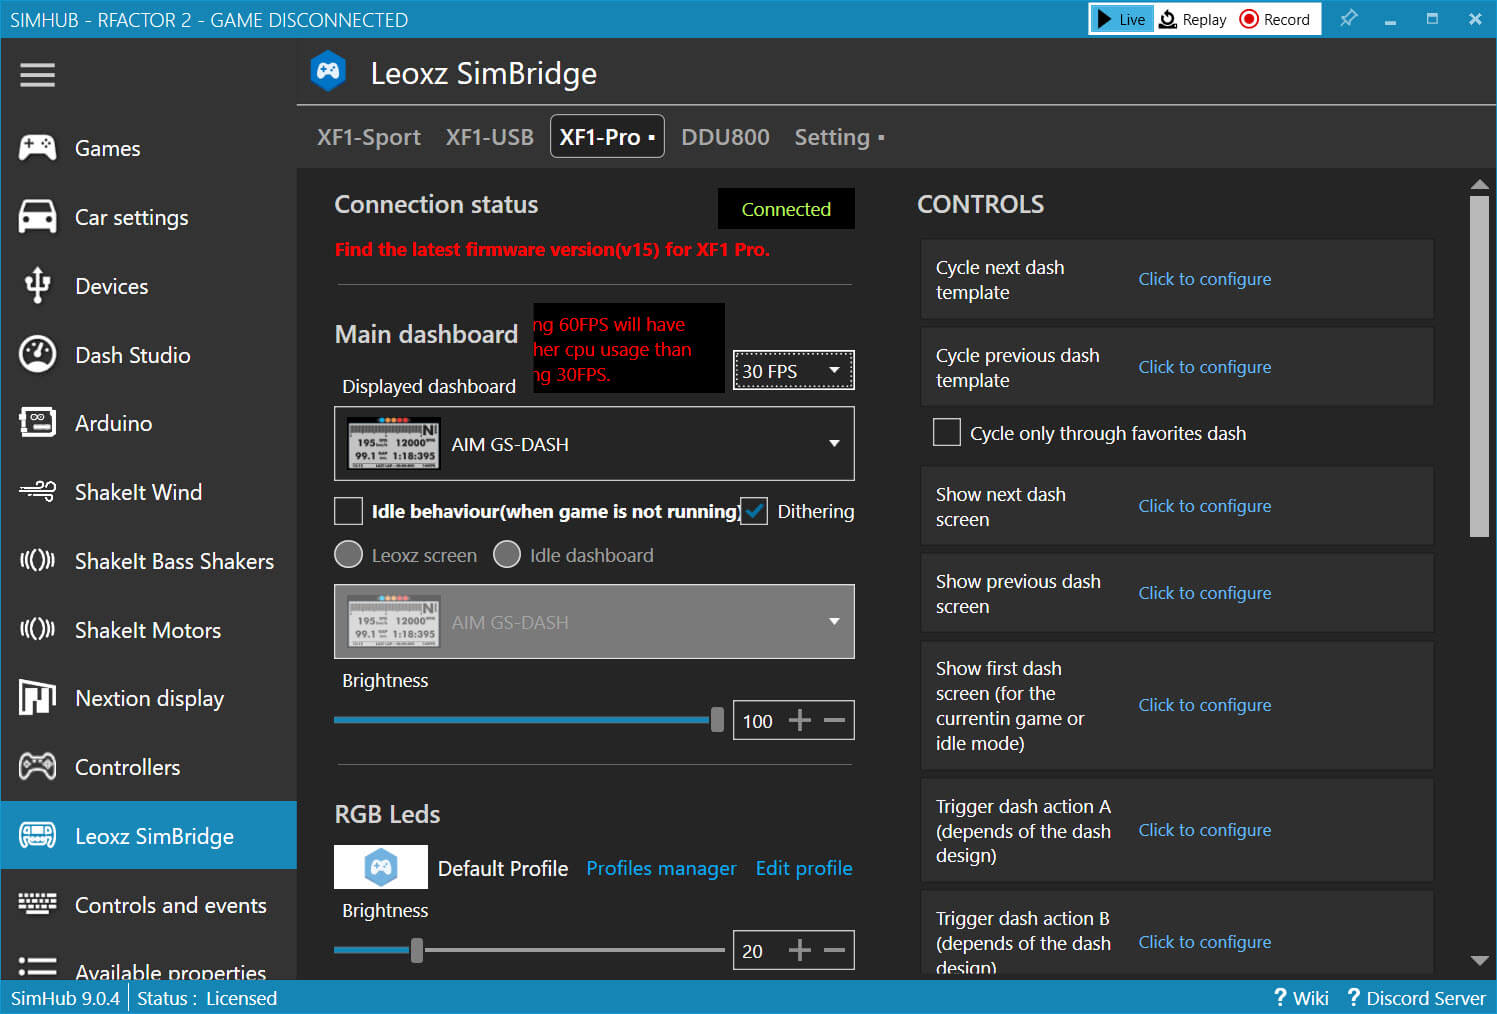Click the Record button
Viewport: 1497px width, 1014px height.
(1275, 19)
